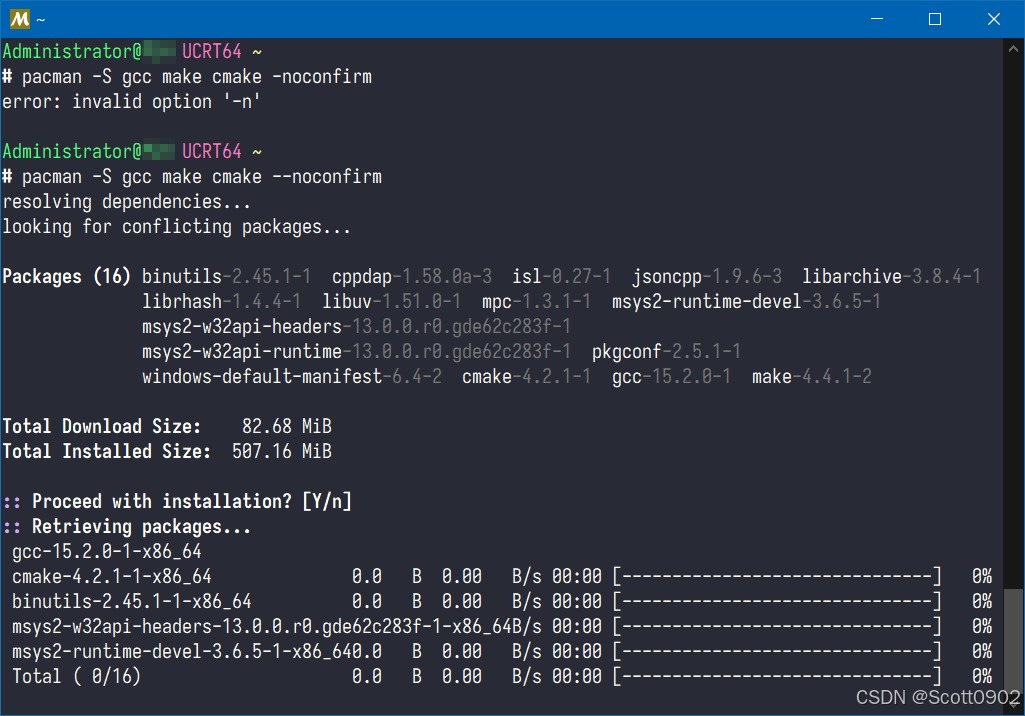Click 'looking for conflicting packages...' line

coord(176,227)
